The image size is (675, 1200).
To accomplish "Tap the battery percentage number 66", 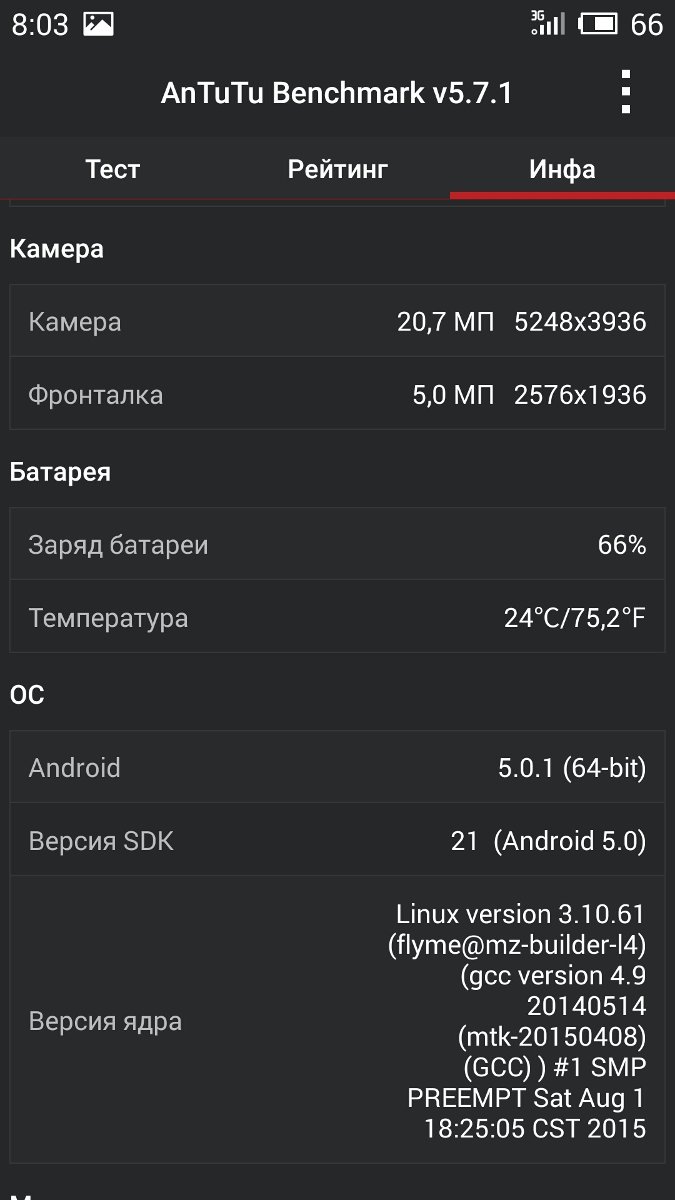I will coord(647,24).
